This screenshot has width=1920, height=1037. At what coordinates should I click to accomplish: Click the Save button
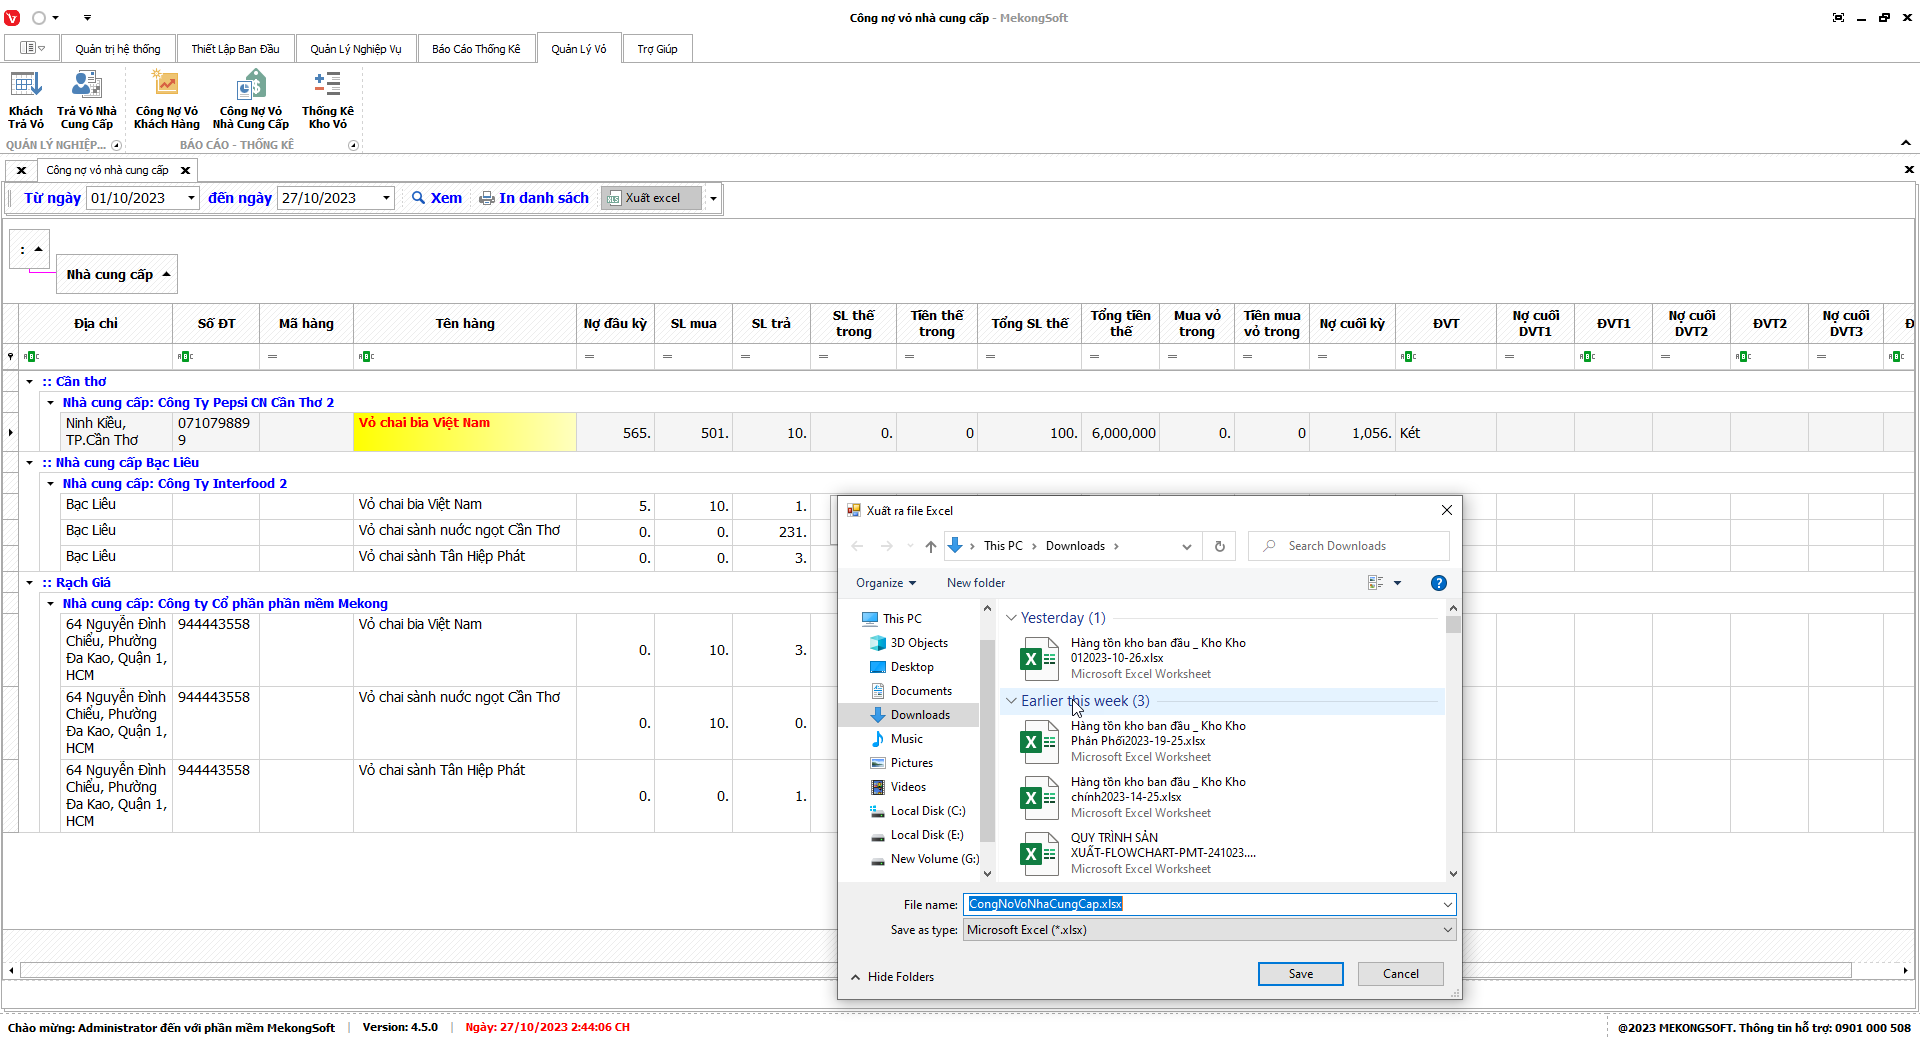point(1300,974)
